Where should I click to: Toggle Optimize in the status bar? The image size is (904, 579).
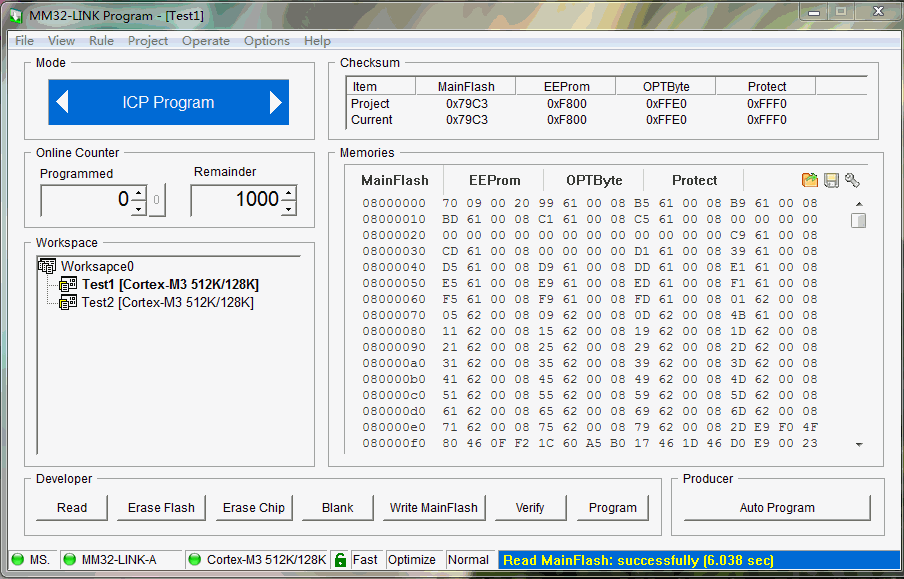[414, 560]
